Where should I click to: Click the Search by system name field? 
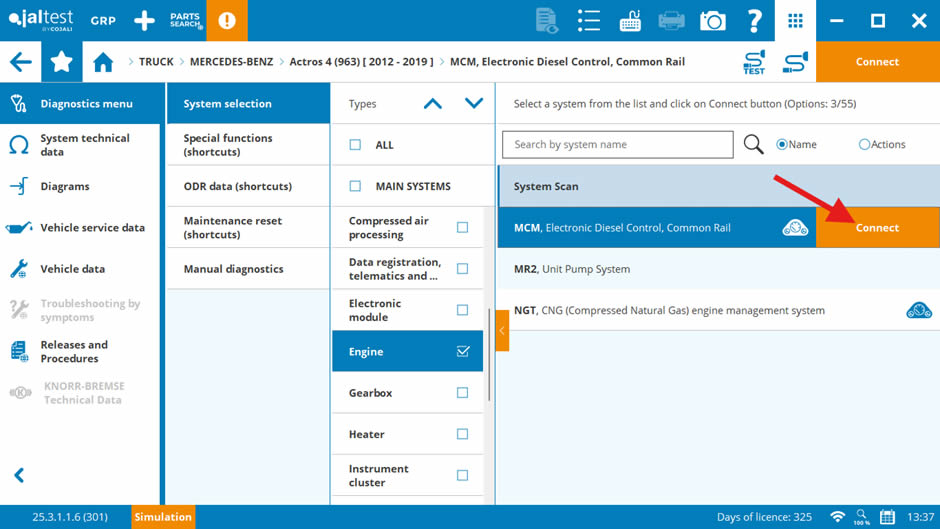[x=617, y=145]
